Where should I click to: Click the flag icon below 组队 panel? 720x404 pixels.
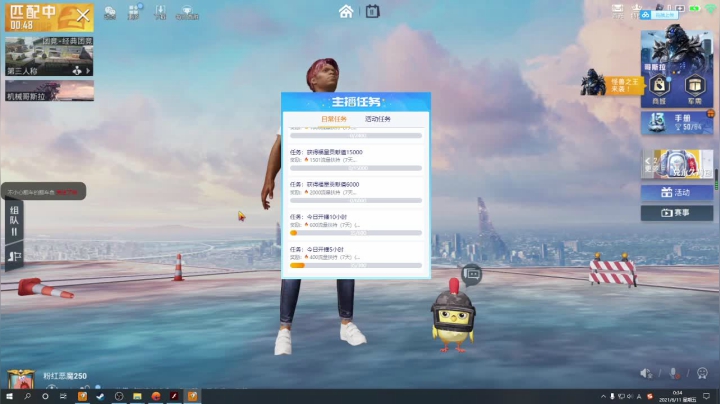14,256
